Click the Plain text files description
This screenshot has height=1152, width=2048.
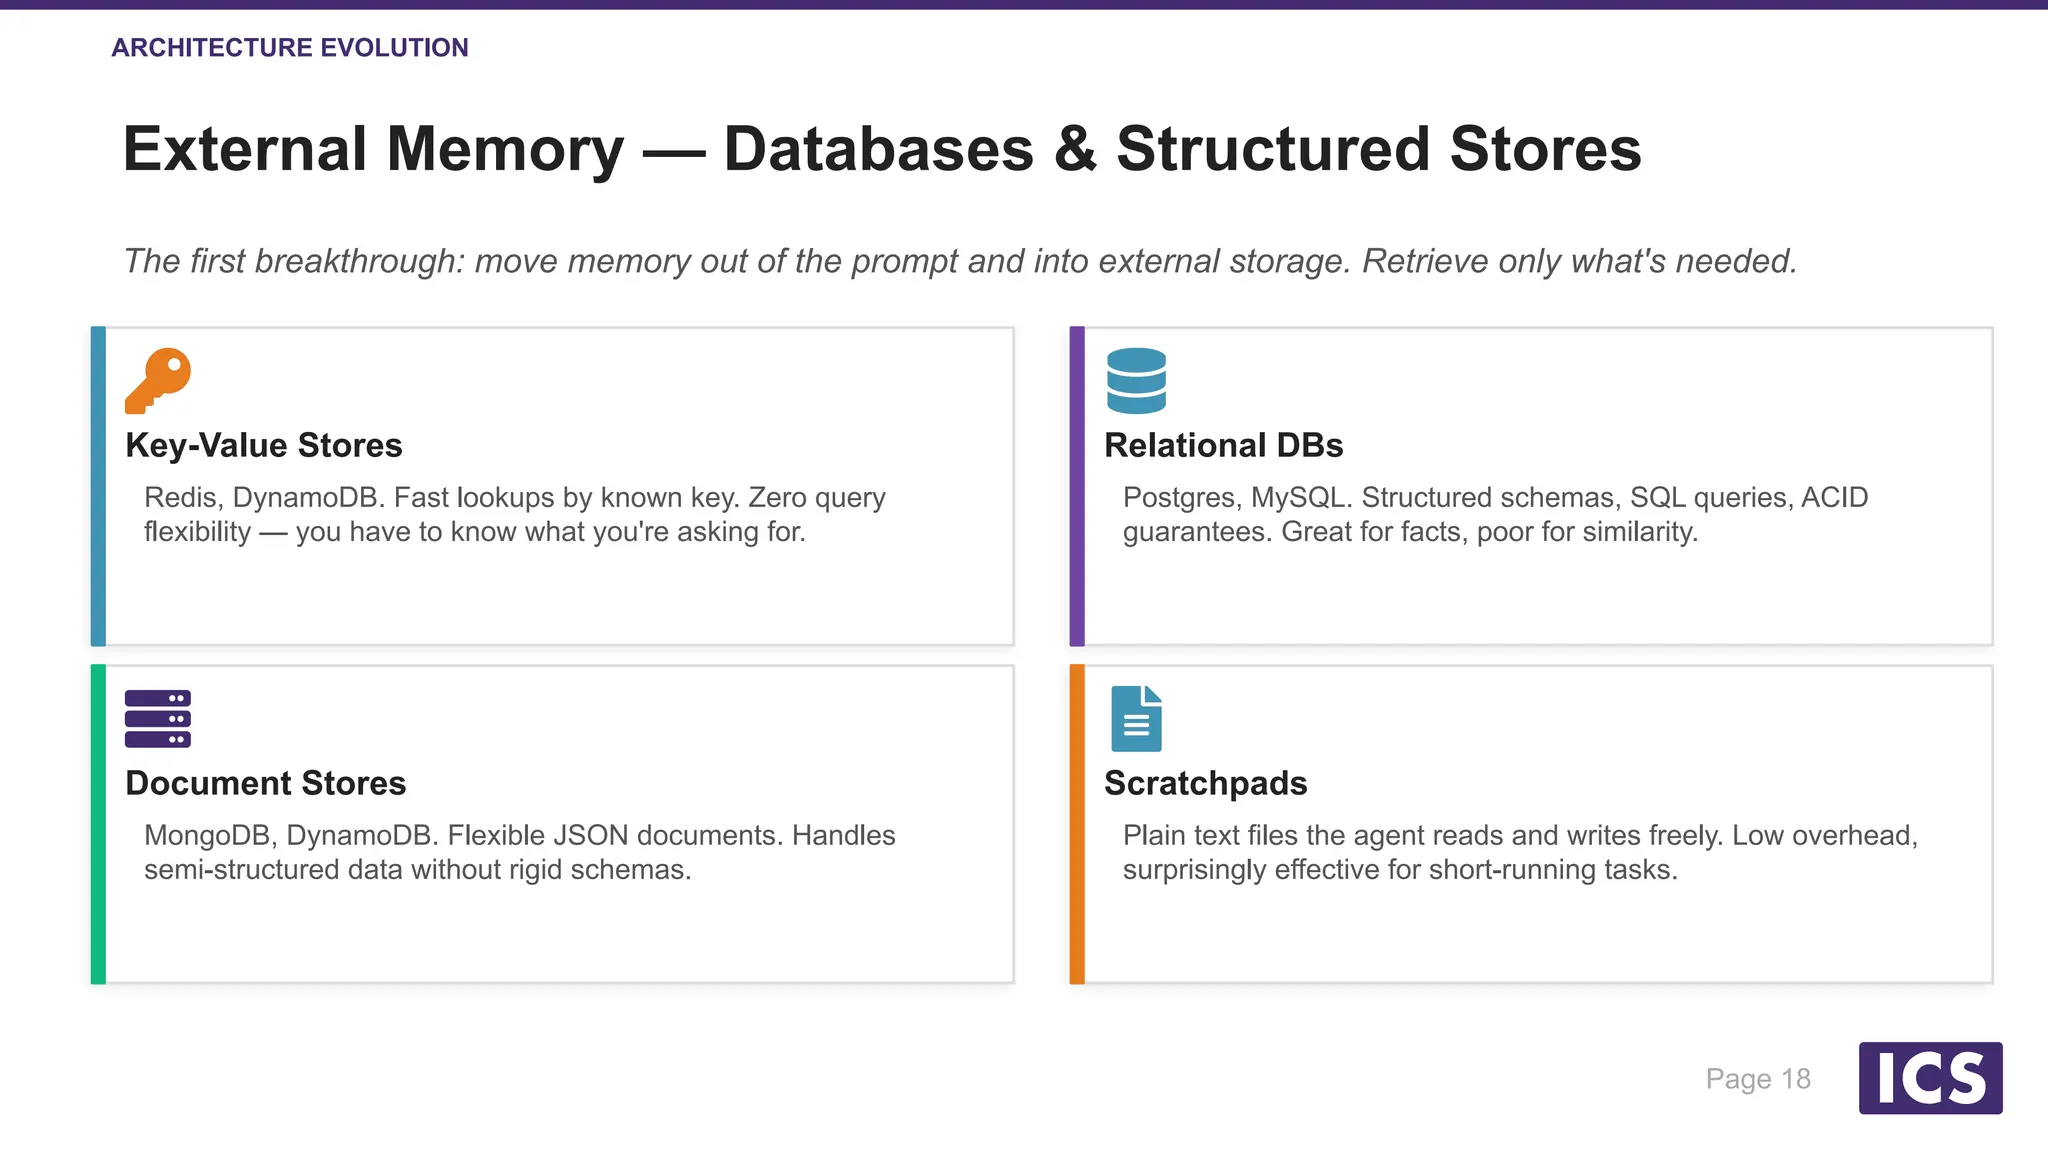point(1520,852)
